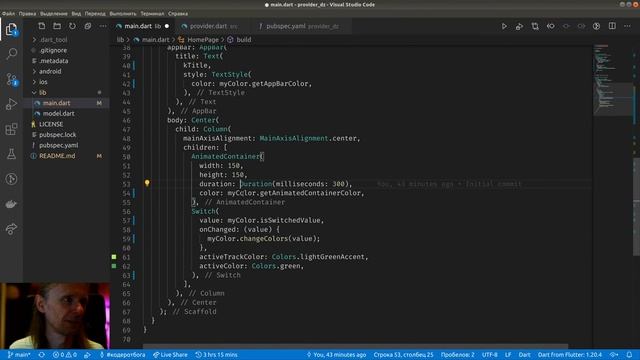Open the notifications bell in status bar
The width and height of the screenshot is (640, 360).
[x=629, y=355]
